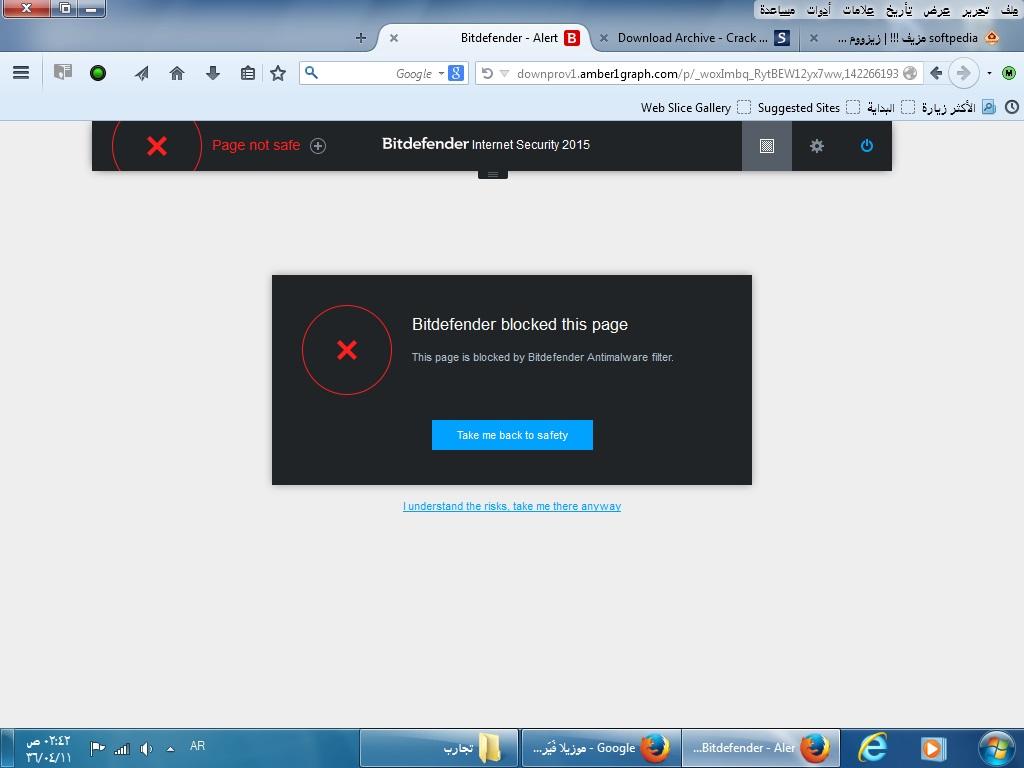Open Bitdefender dashboard grid icon
1024x768 pixels.
(767, 146)
